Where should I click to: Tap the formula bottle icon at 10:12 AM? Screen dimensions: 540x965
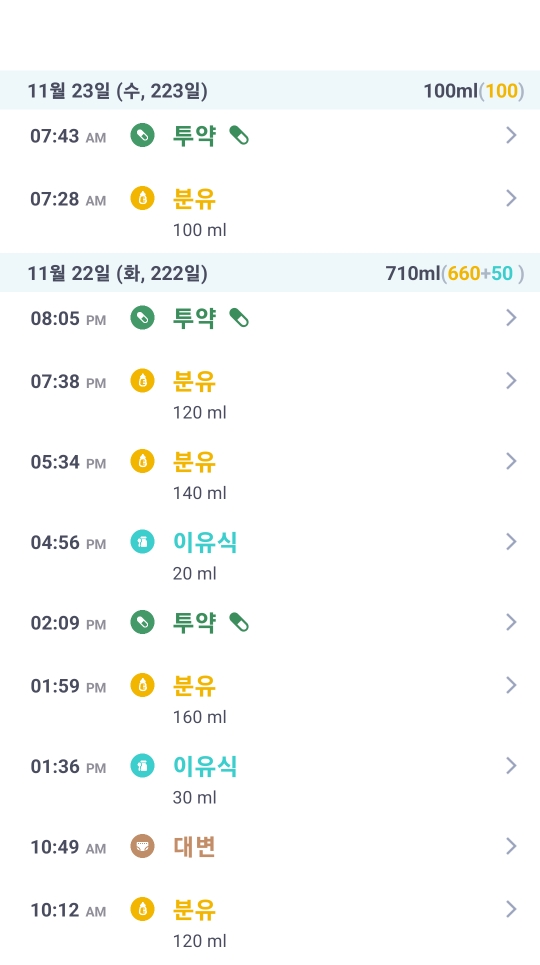pos(142,910)
